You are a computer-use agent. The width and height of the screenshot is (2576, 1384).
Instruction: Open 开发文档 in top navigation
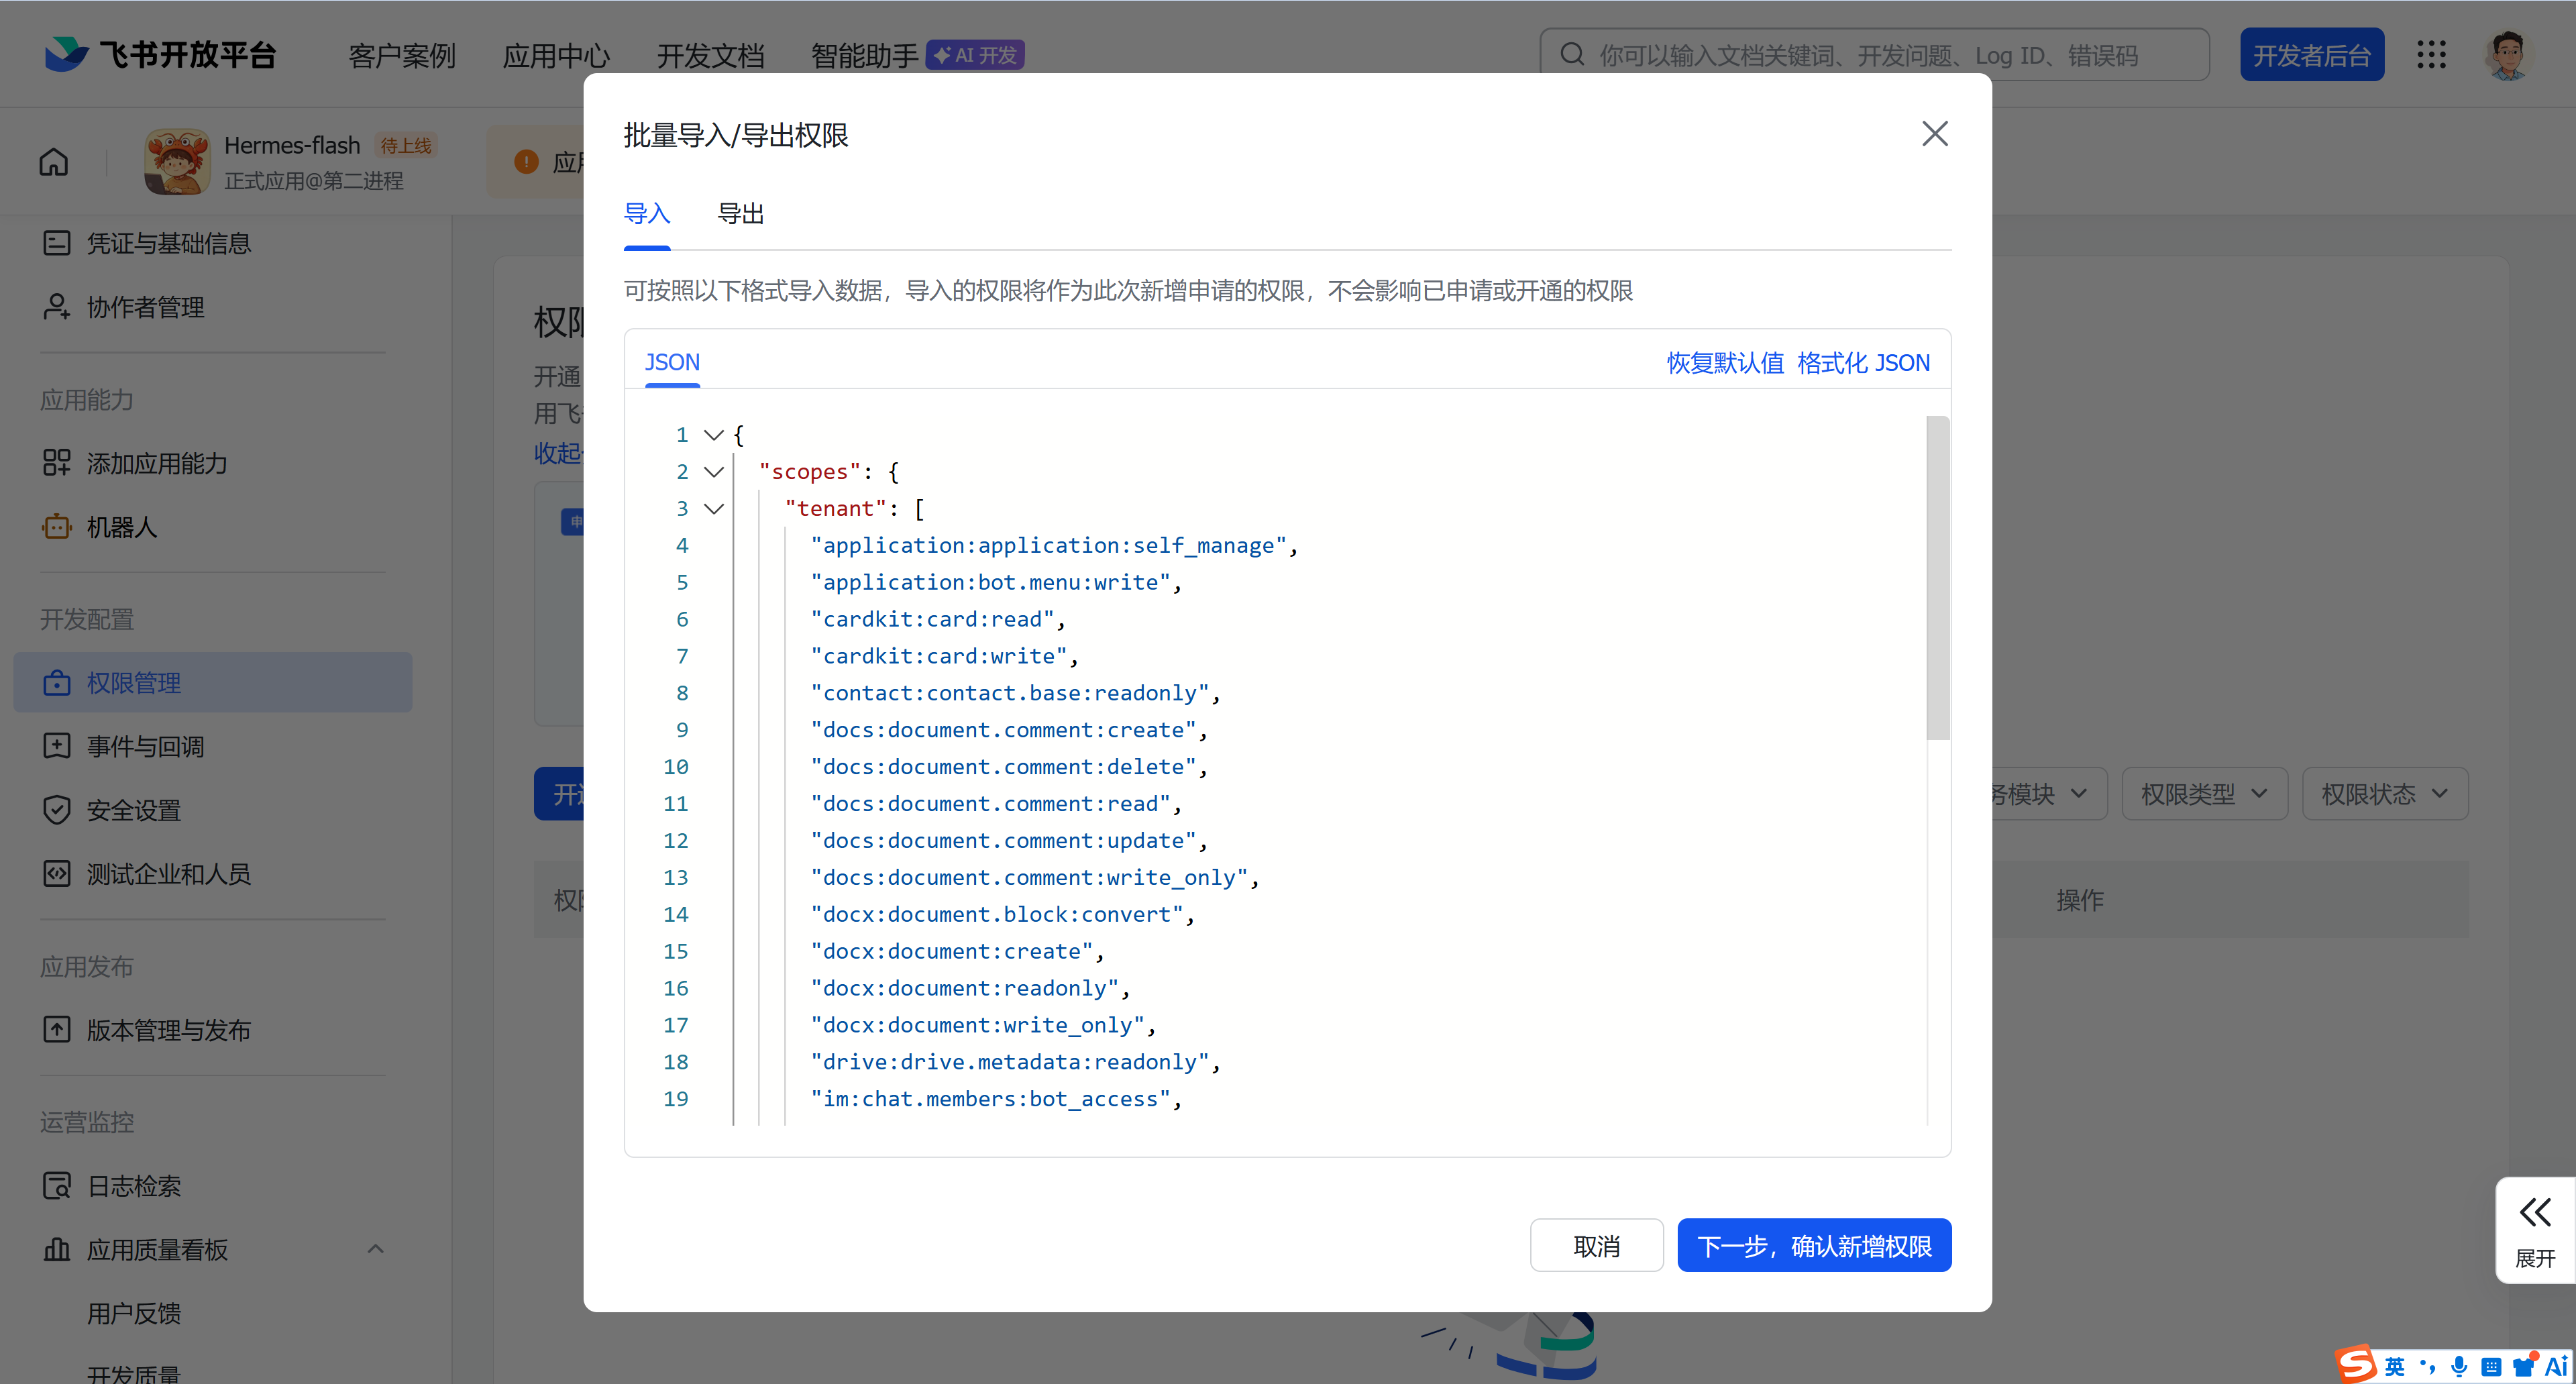tap(710, 55)
